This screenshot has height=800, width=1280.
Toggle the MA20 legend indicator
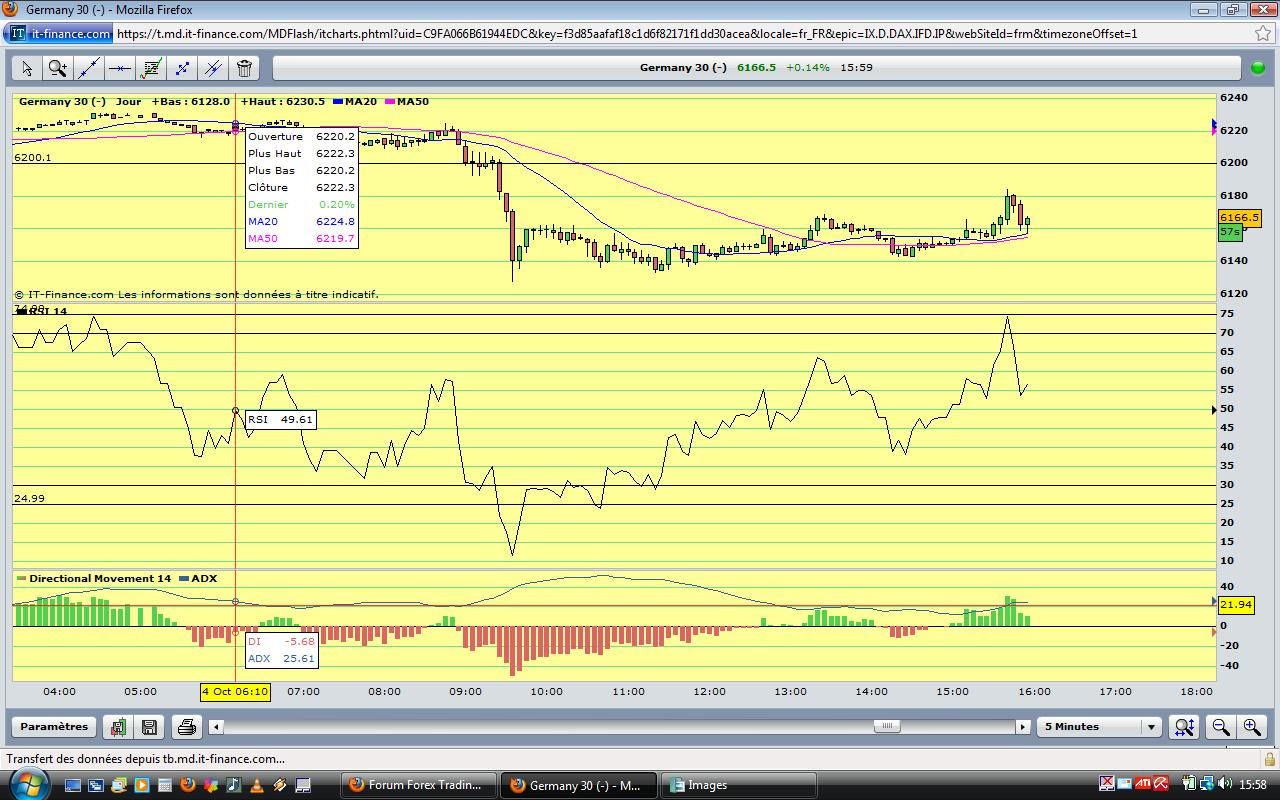pyautogui.click(x=355, y=102)
